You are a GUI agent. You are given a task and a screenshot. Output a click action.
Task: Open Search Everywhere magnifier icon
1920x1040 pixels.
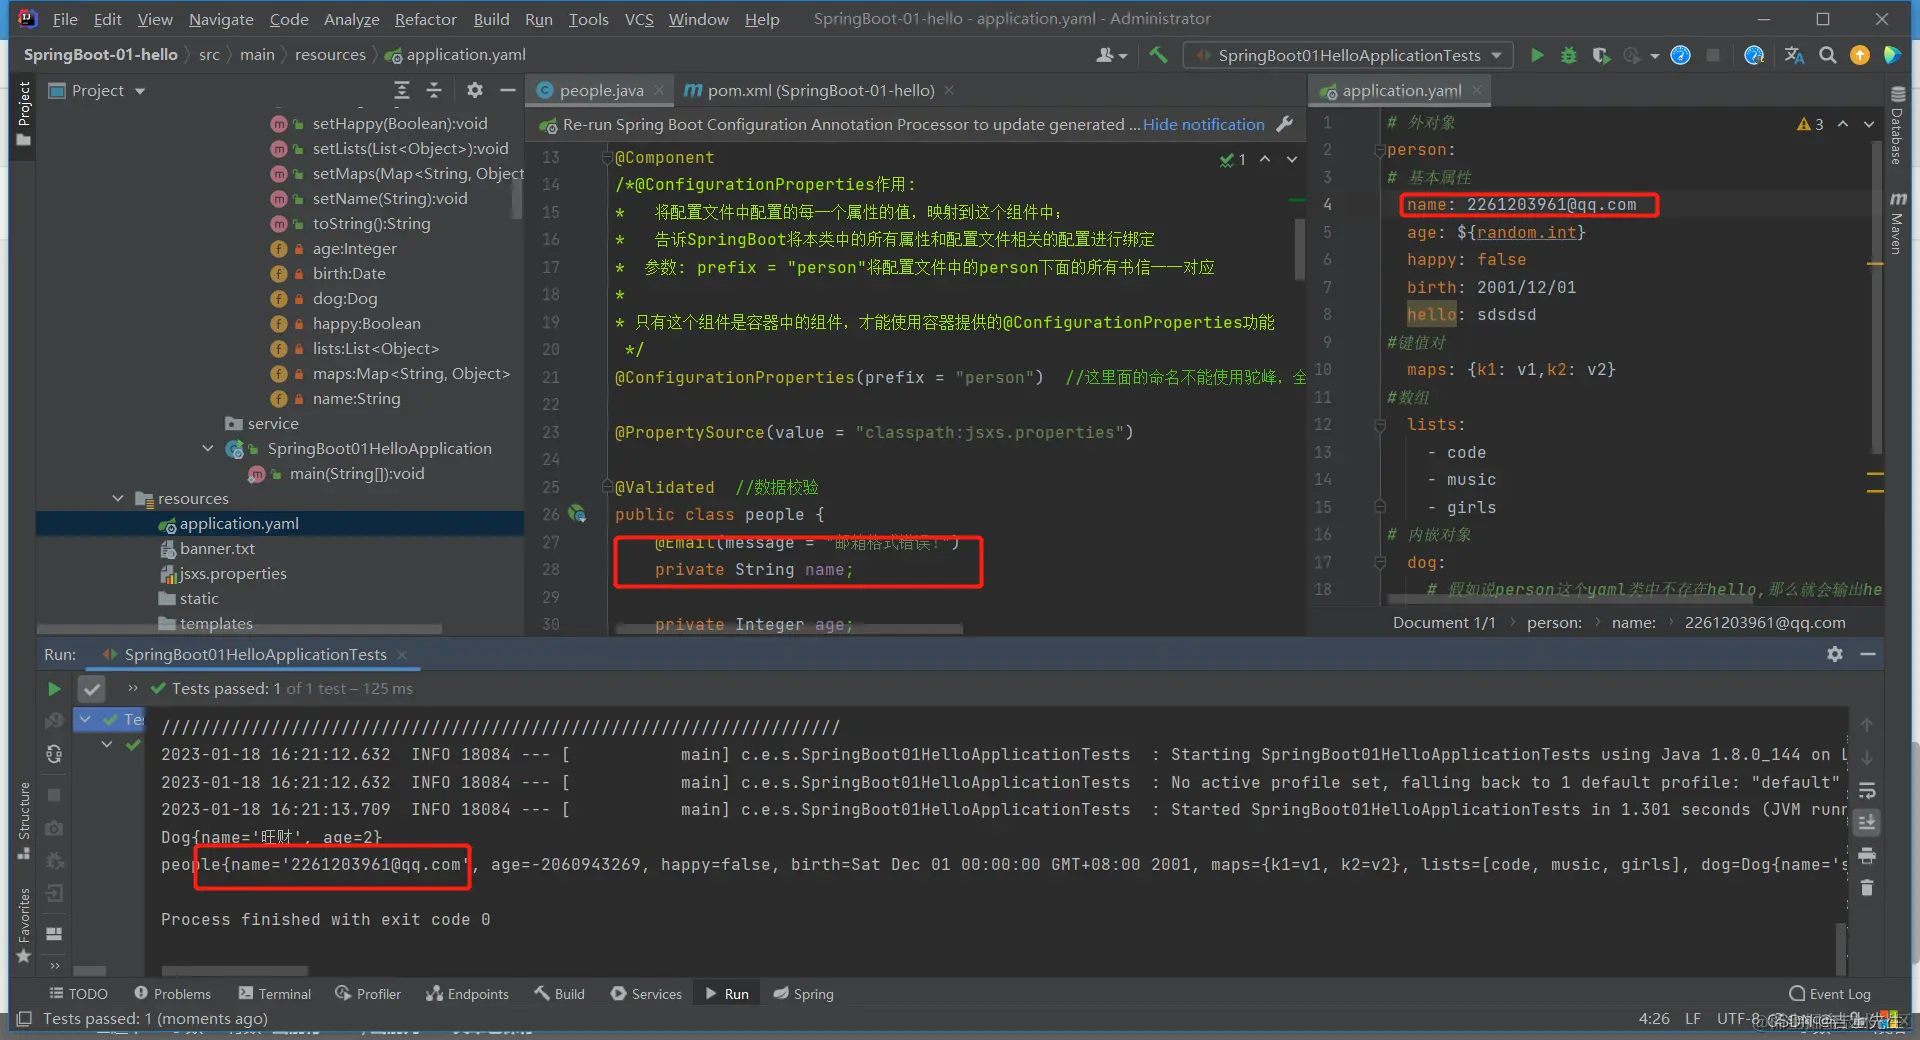click(1828, 55)
